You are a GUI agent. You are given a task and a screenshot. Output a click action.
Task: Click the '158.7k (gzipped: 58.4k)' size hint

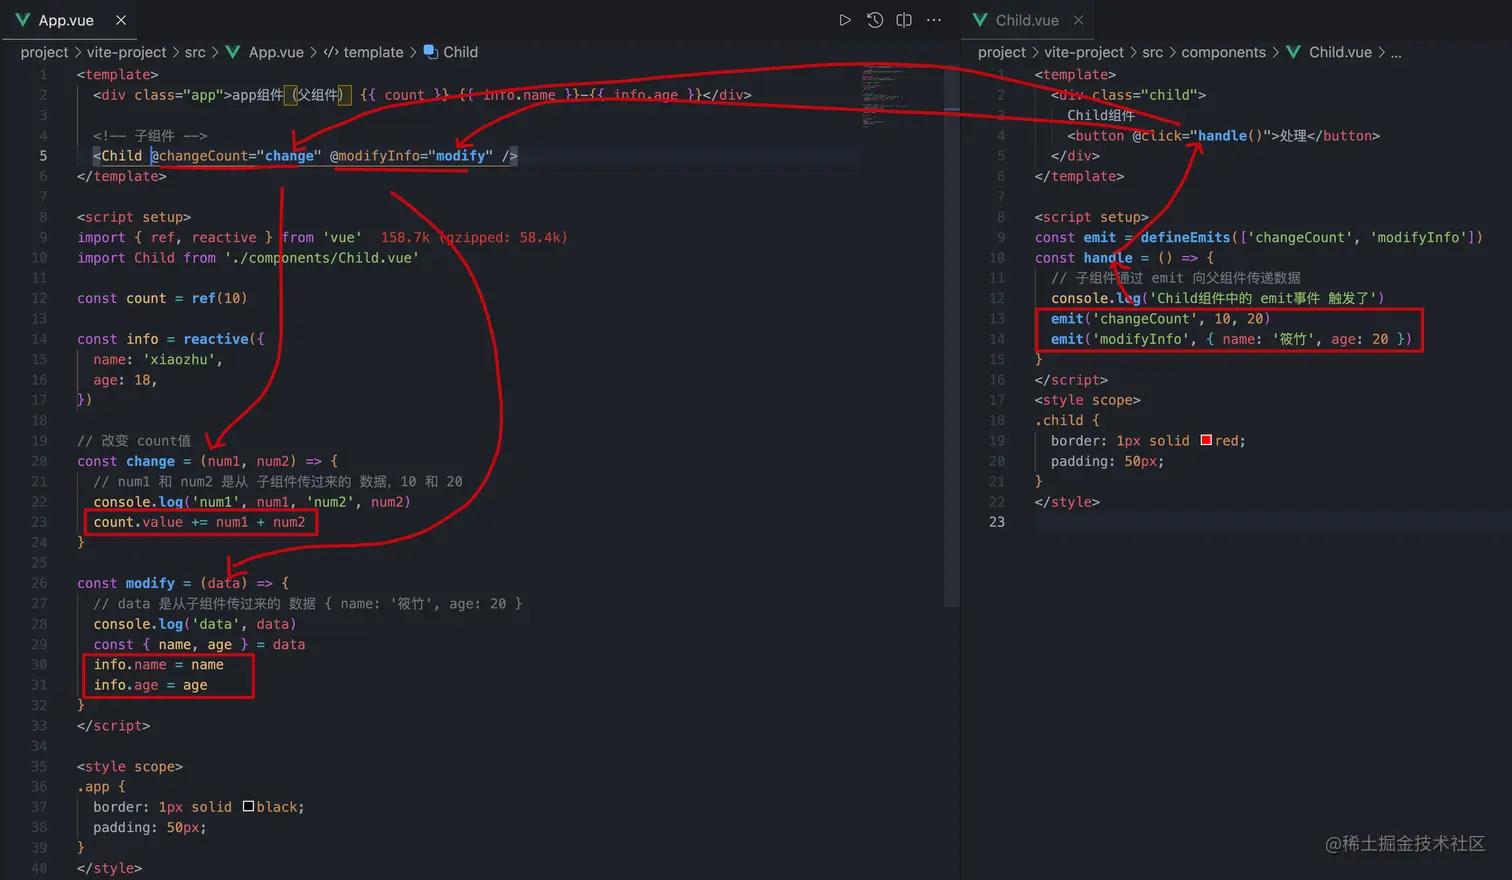[x=474, y=237]
